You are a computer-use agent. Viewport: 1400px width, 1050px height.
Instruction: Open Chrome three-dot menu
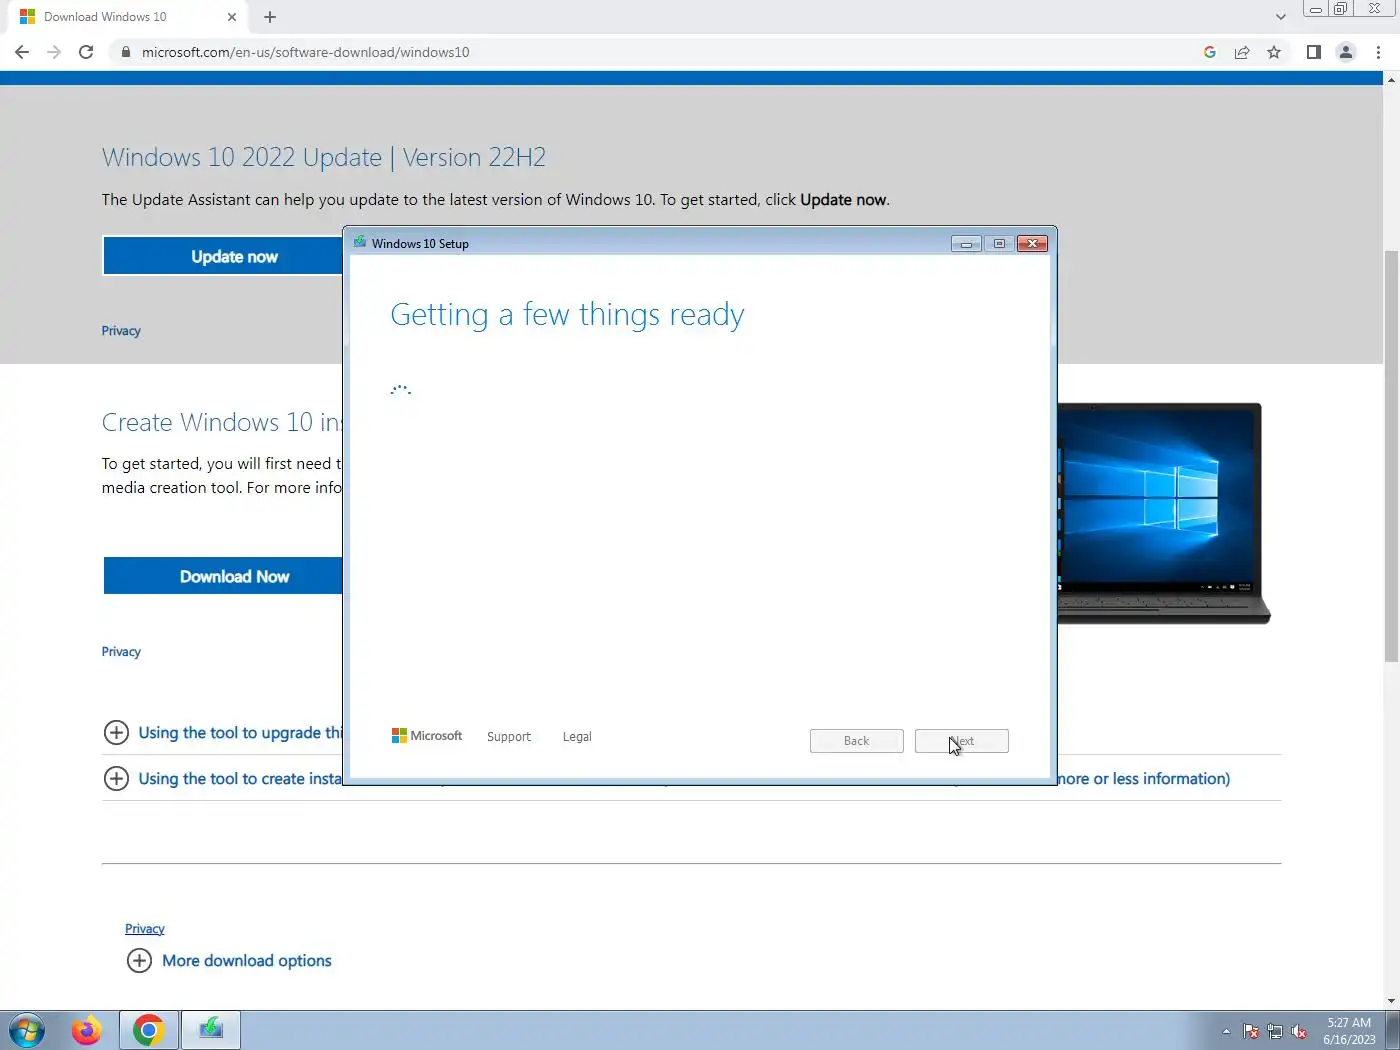(x=1378, y=52)
